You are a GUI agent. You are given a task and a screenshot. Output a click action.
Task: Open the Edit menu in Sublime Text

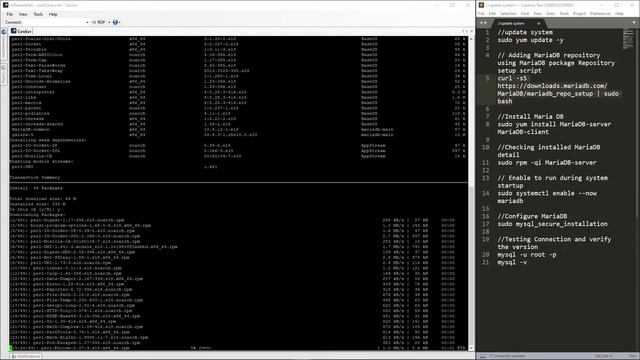tap(492, 14)
